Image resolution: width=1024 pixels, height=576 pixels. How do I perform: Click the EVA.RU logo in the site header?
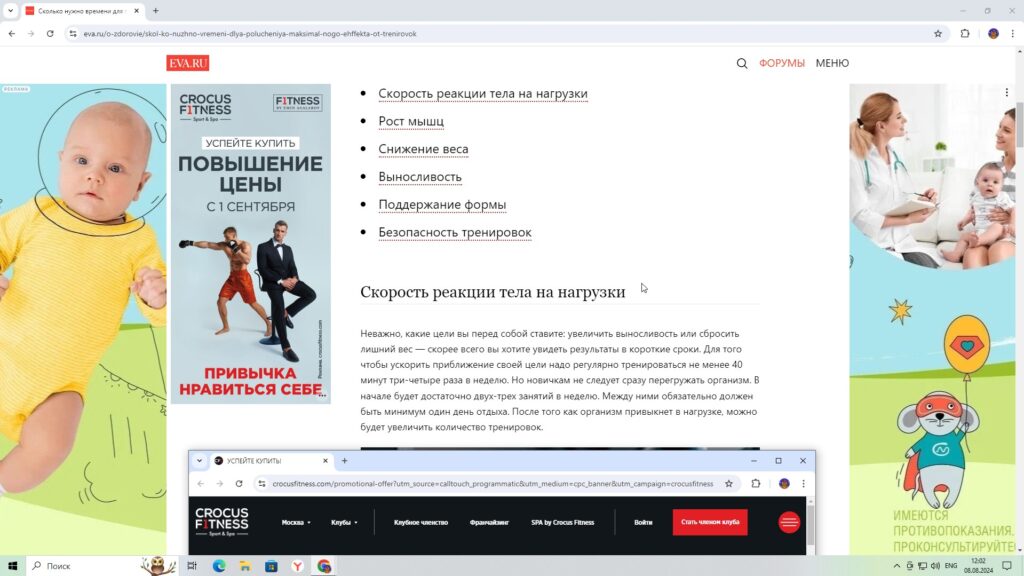pyautogui.click(x=187, y=63)
